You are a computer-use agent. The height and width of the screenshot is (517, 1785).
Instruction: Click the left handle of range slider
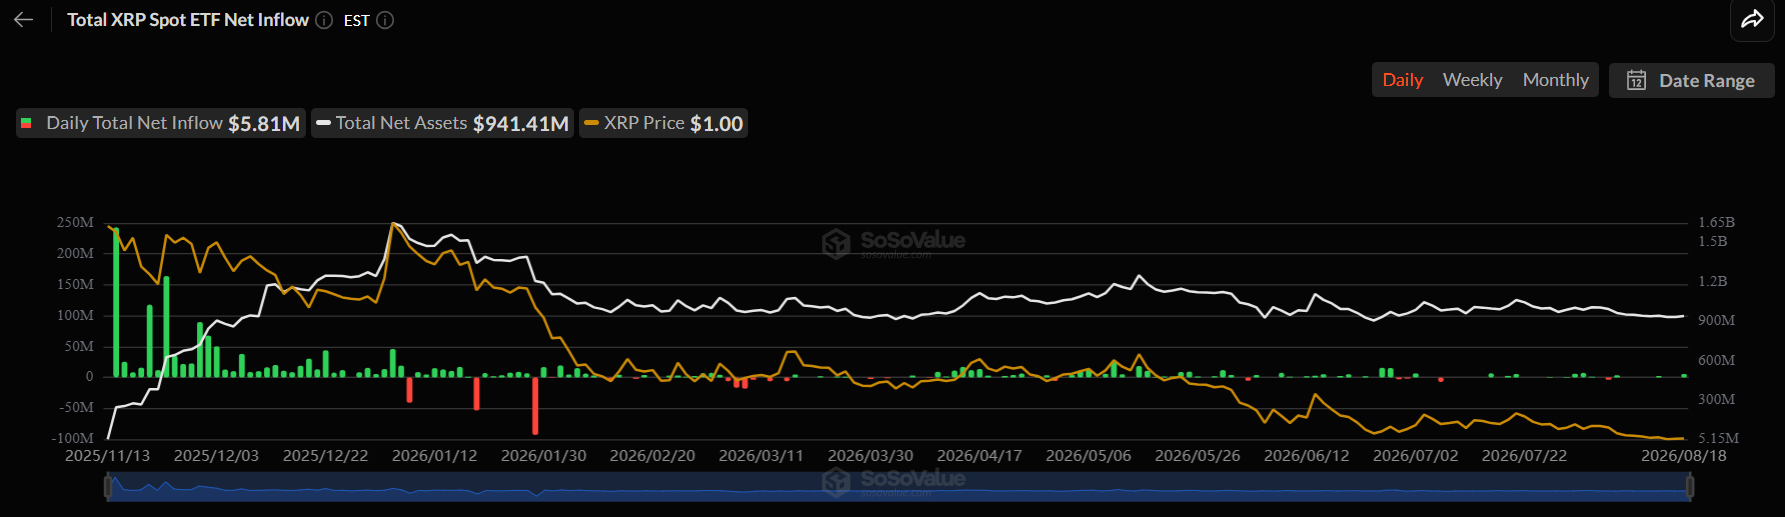coord(108,487)
